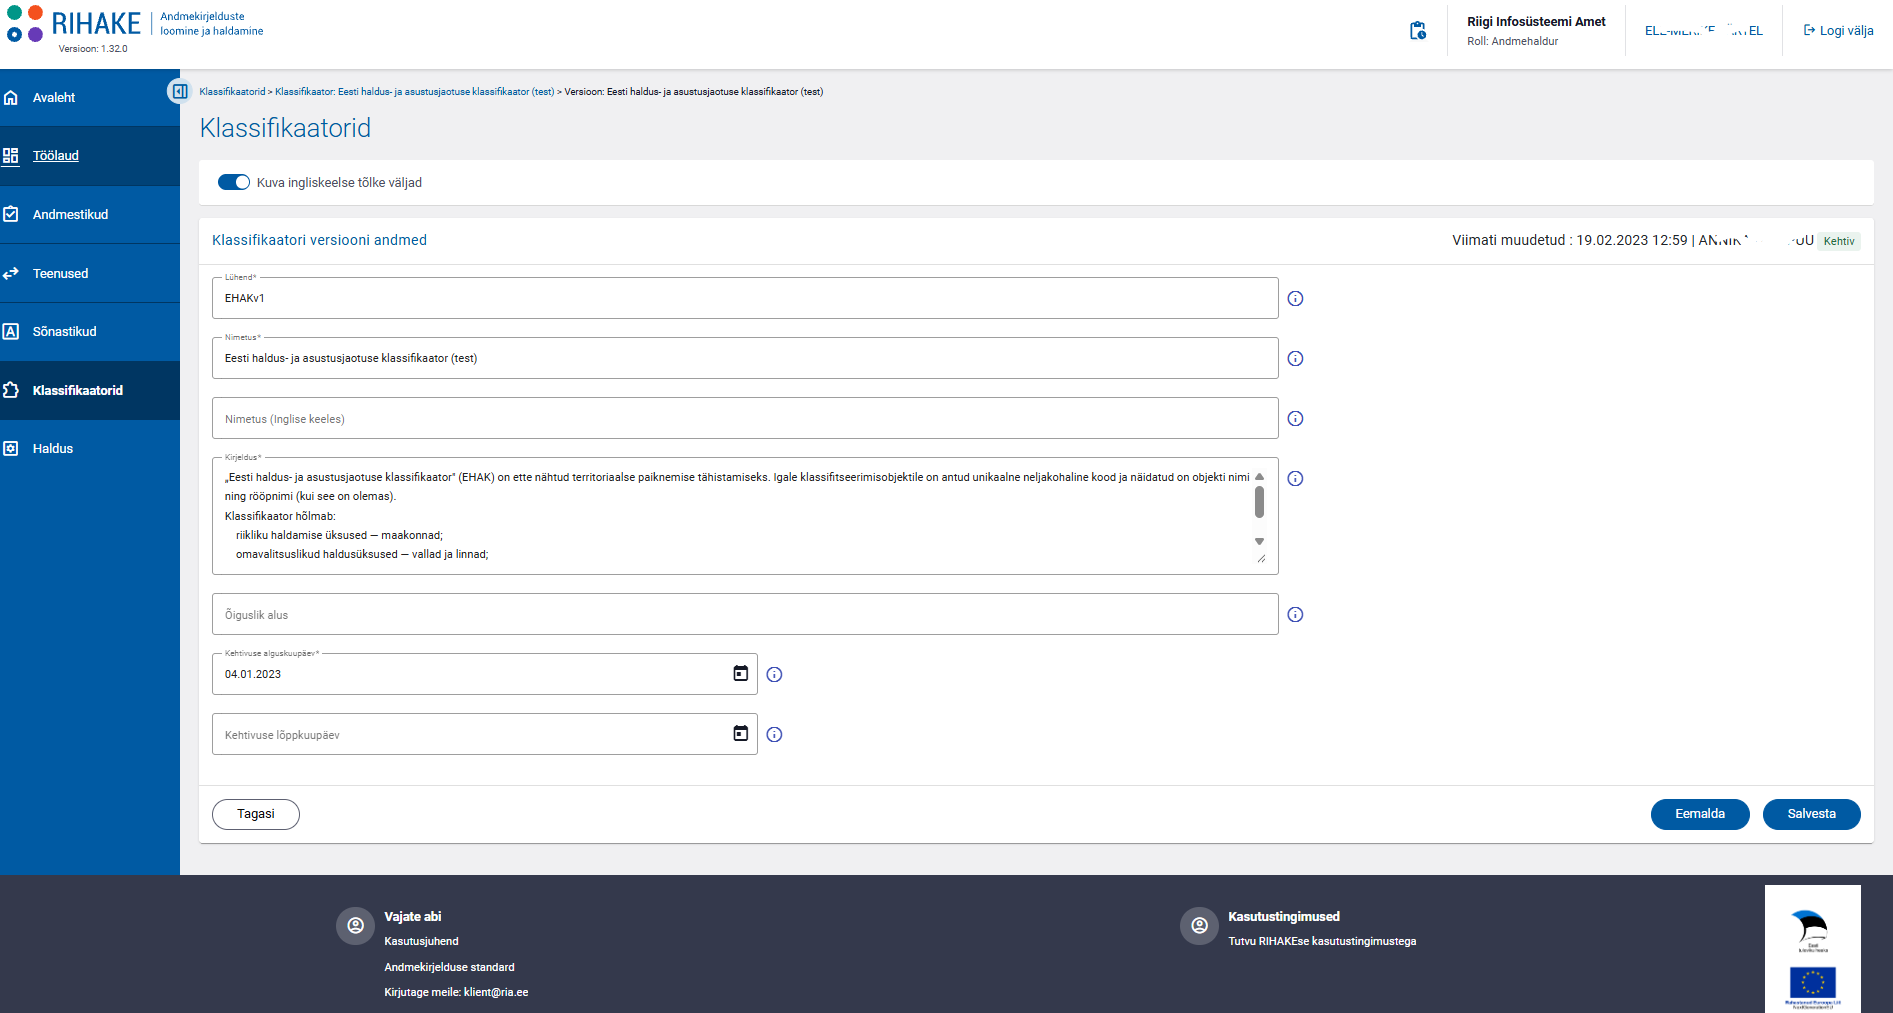1893x1013 pixels.
Task: Toggle Kuva ingliskeelse tõlke väljad switch
Action: (x=234, y=182)
